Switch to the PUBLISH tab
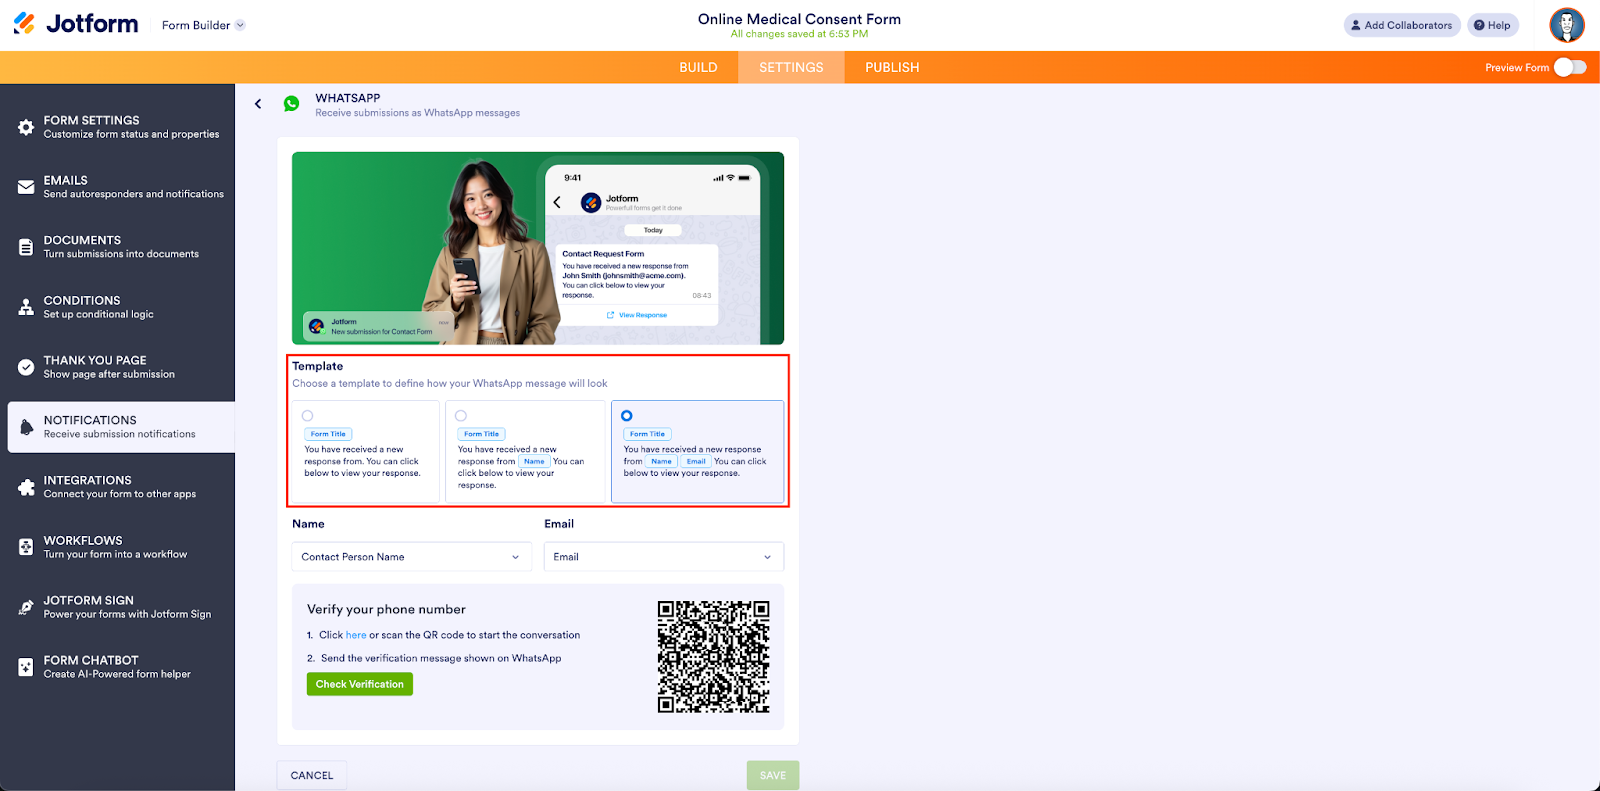This screenshot has width=1600, height=791. [892, 67]
